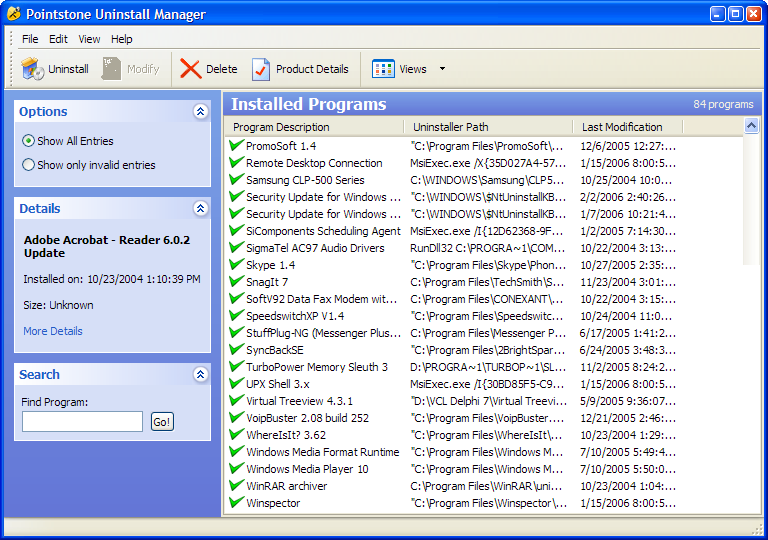Click the '5/9/2005 9:36:07' modification date
This screenshot has width=768, height=540.
click(628, 401)
